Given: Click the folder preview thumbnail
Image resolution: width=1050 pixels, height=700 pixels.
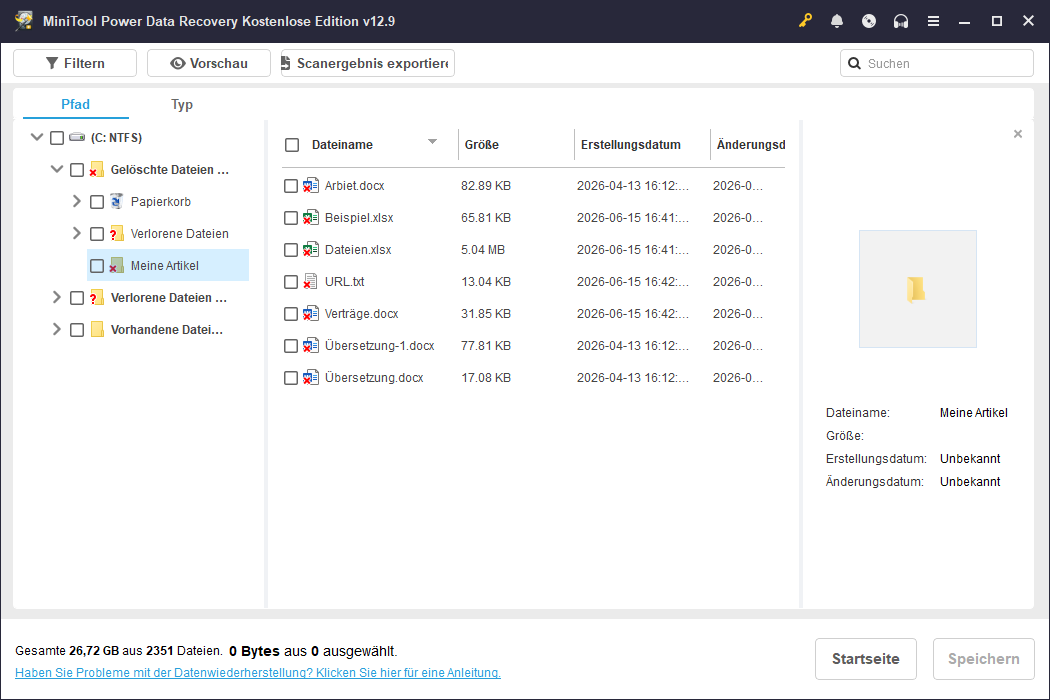Looking at the screenshot, I should coord(917,289).
